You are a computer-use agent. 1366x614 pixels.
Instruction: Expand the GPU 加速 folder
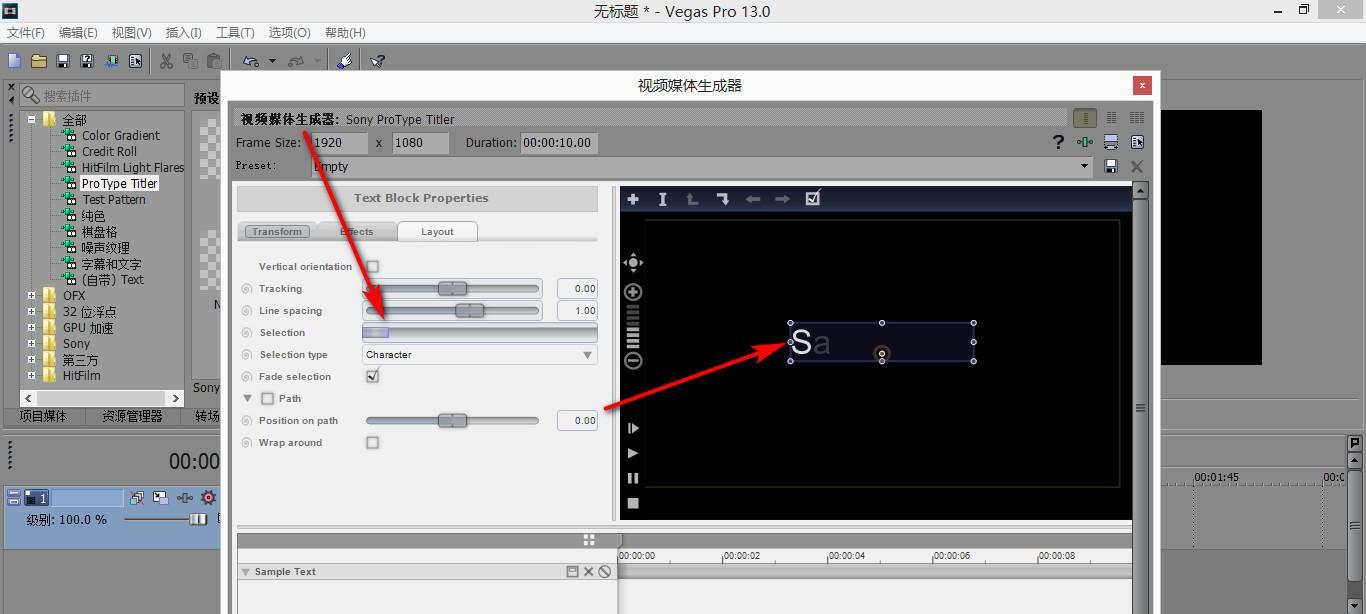point(31,327)
